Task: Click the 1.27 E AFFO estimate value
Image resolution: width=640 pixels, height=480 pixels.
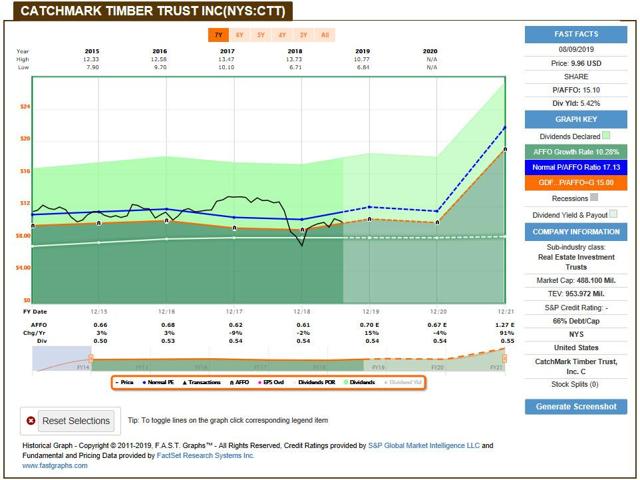Action: (505, 325)
